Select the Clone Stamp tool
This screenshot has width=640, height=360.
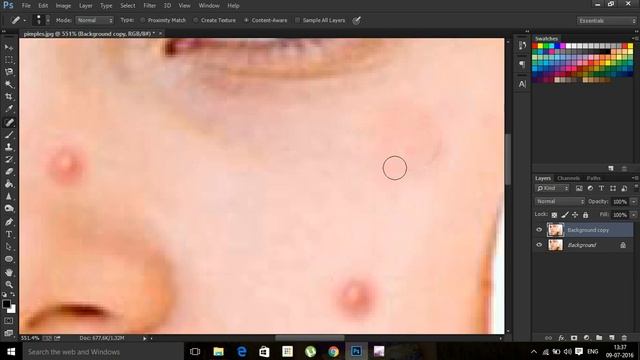point(9,147)
